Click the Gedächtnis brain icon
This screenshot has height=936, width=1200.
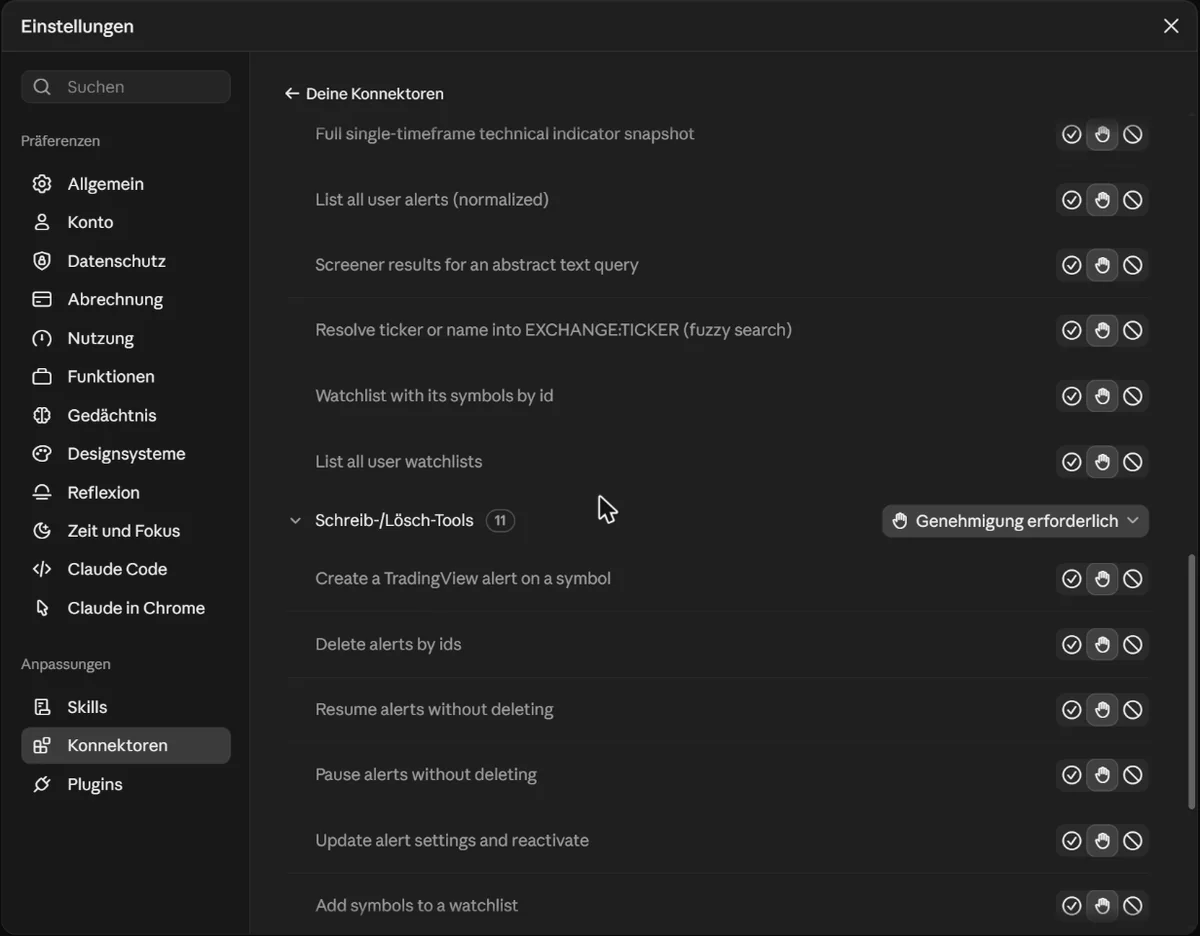[x=42, y=415]
